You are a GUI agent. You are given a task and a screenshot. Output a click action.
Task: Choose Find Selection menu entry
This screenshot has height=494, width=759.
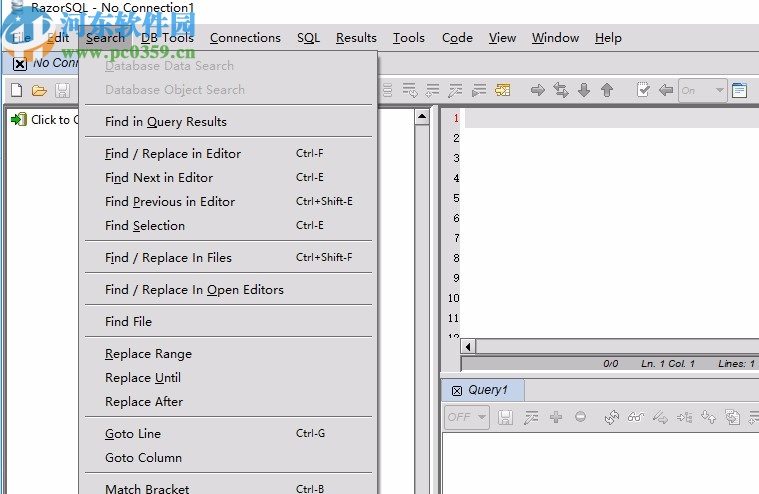(x=228, y=225)
